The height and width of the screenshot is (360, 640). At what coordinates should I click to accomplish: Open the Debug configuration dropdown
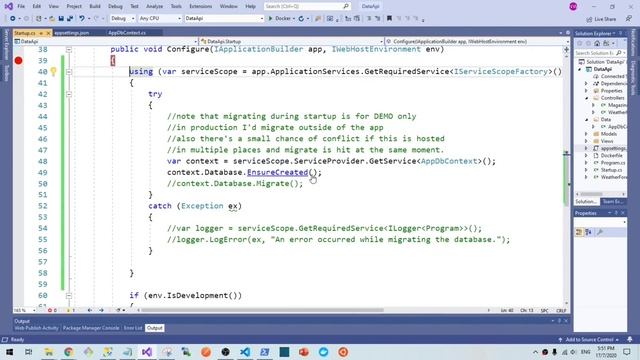click(x=122, y=18)
